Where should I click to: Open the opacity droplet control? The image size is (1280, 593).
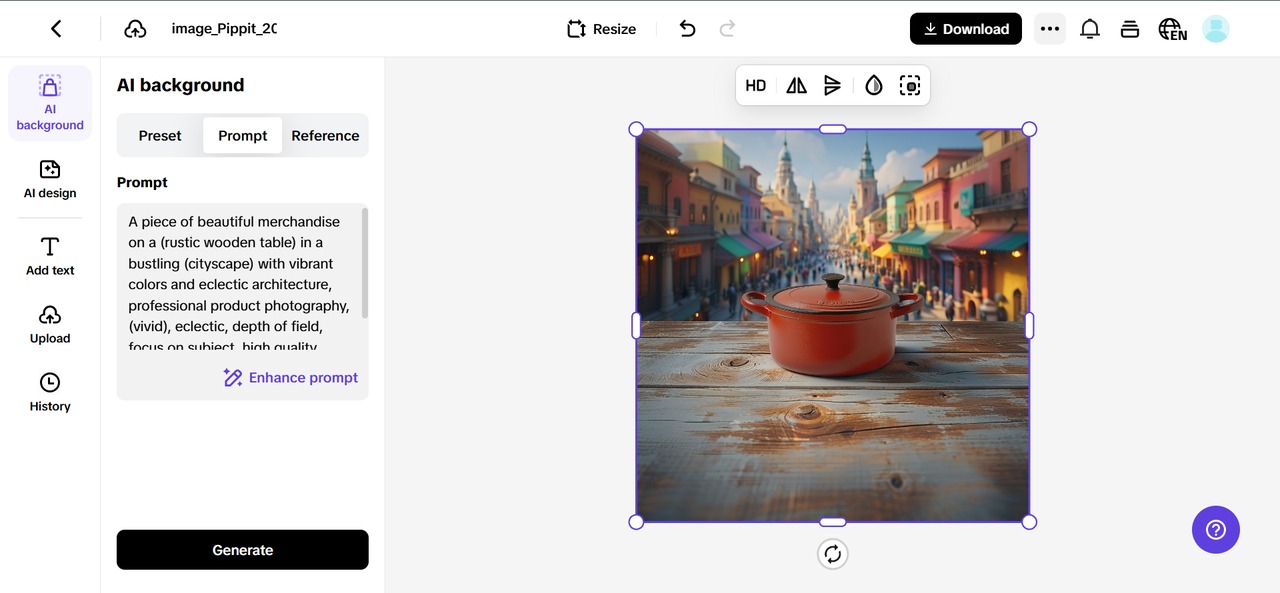coord(874,86)
